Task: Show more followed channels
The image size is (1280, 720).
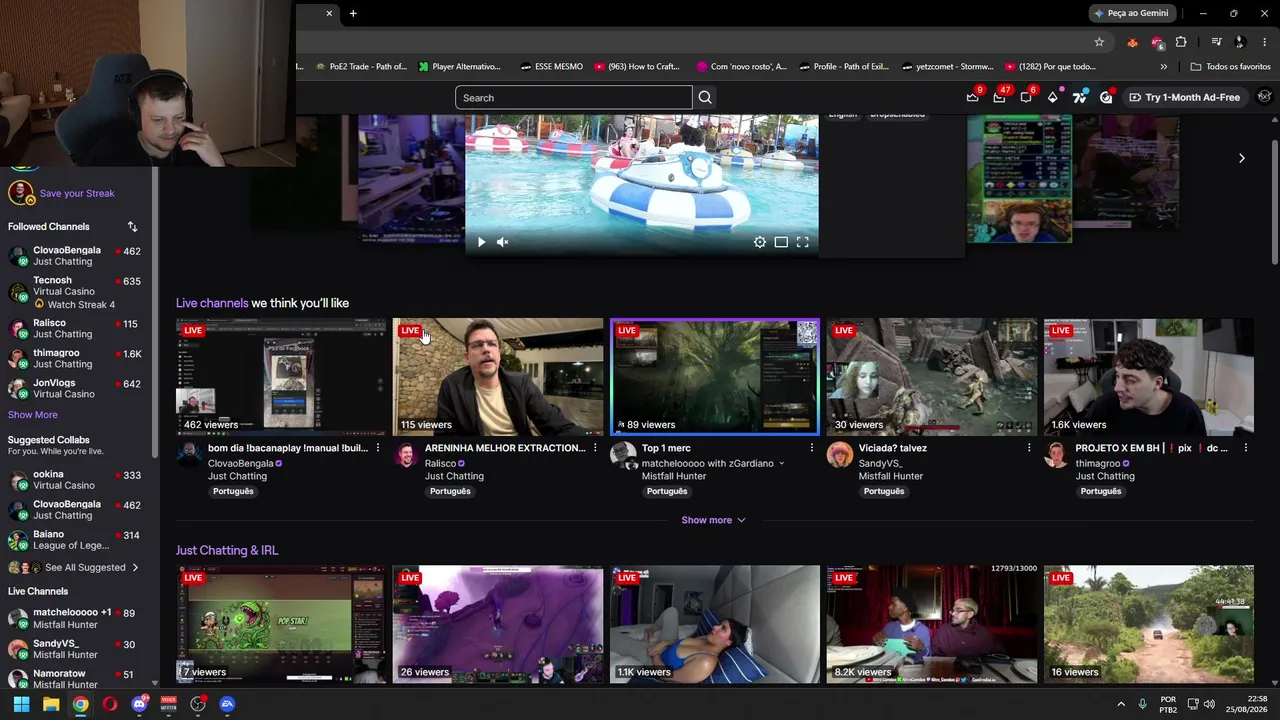Action: (x=33, y=415)
